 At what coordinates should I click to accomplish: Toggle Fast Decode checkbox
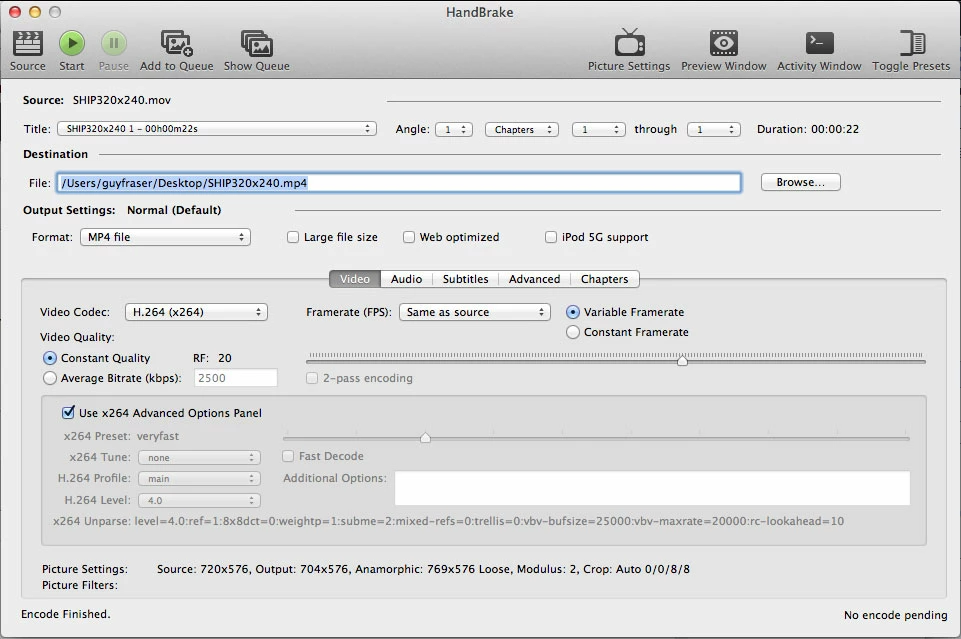[288, 456]
